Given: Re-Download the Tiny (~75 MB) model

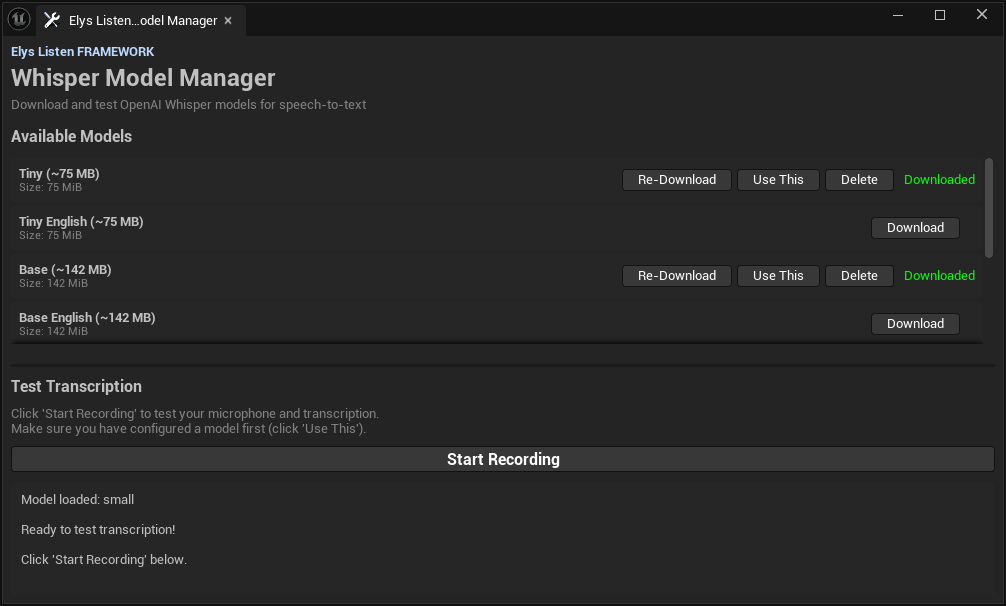Looking at the screenshot, I should coord(677,180).
